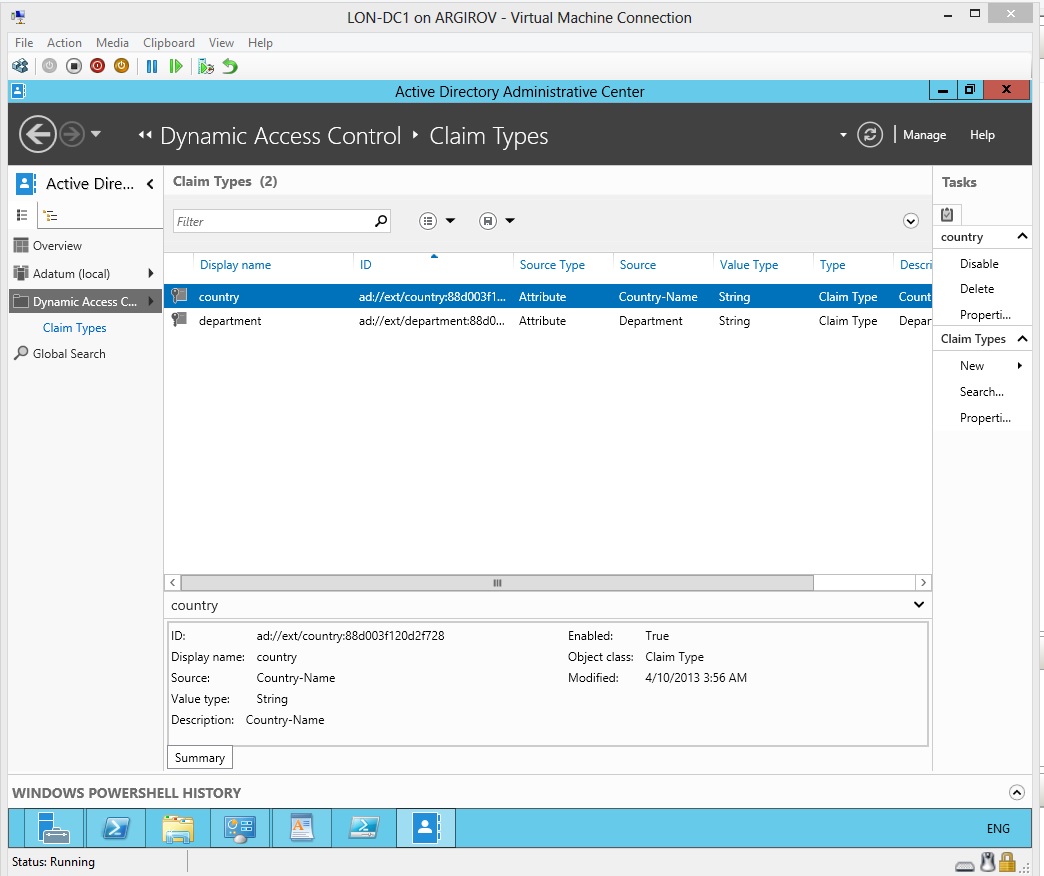Sort by the Source Type column header

(x=552, y=265)
